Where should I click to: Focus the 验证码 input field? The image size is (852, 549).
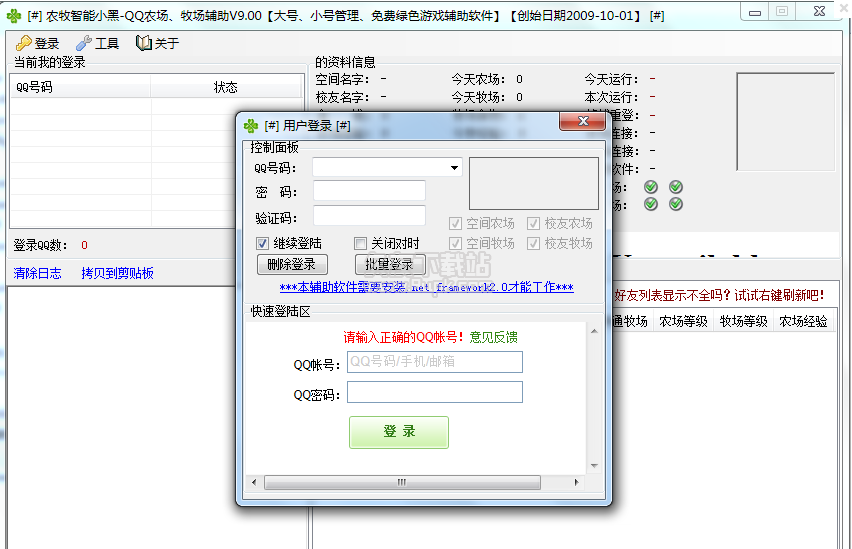369,216
